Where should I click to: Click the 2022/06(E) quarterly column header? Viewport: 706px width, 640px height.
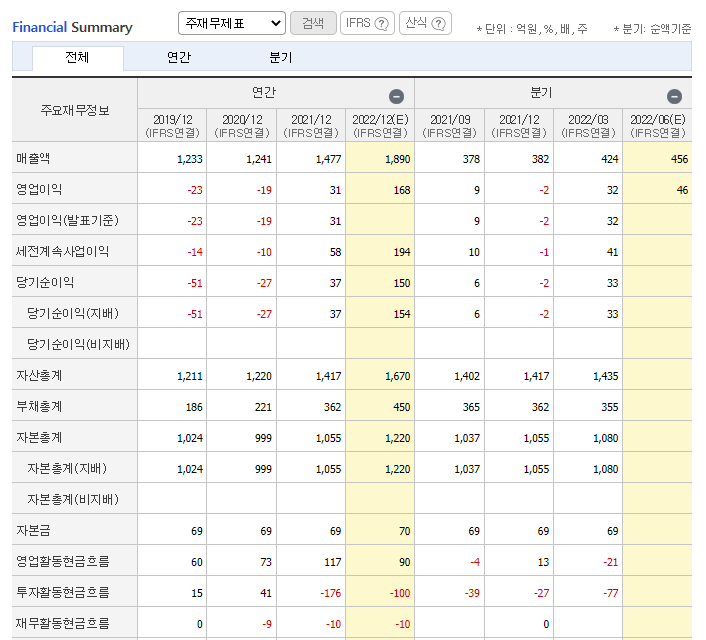click(x=657, y=125)
